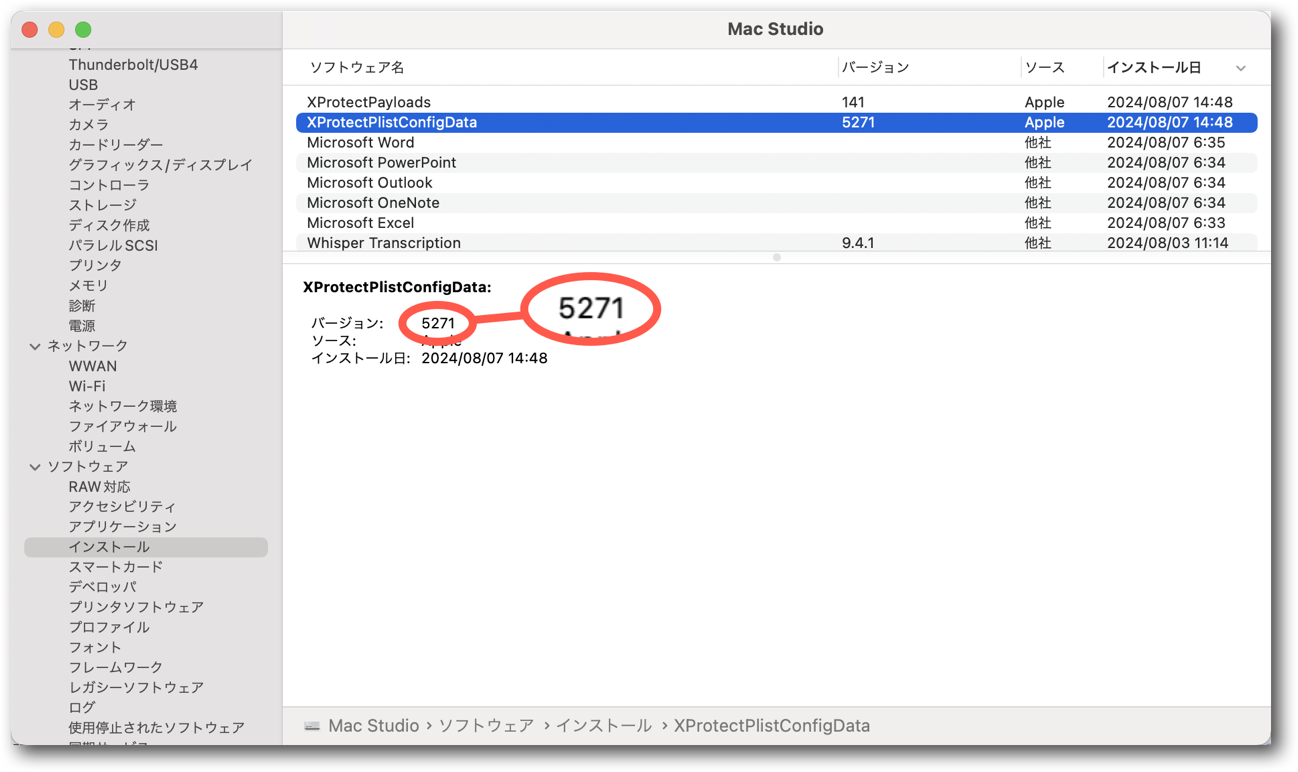
Task: Select プロファイル in sidebar
Action: pyautogui.click(x=109, y=627)
